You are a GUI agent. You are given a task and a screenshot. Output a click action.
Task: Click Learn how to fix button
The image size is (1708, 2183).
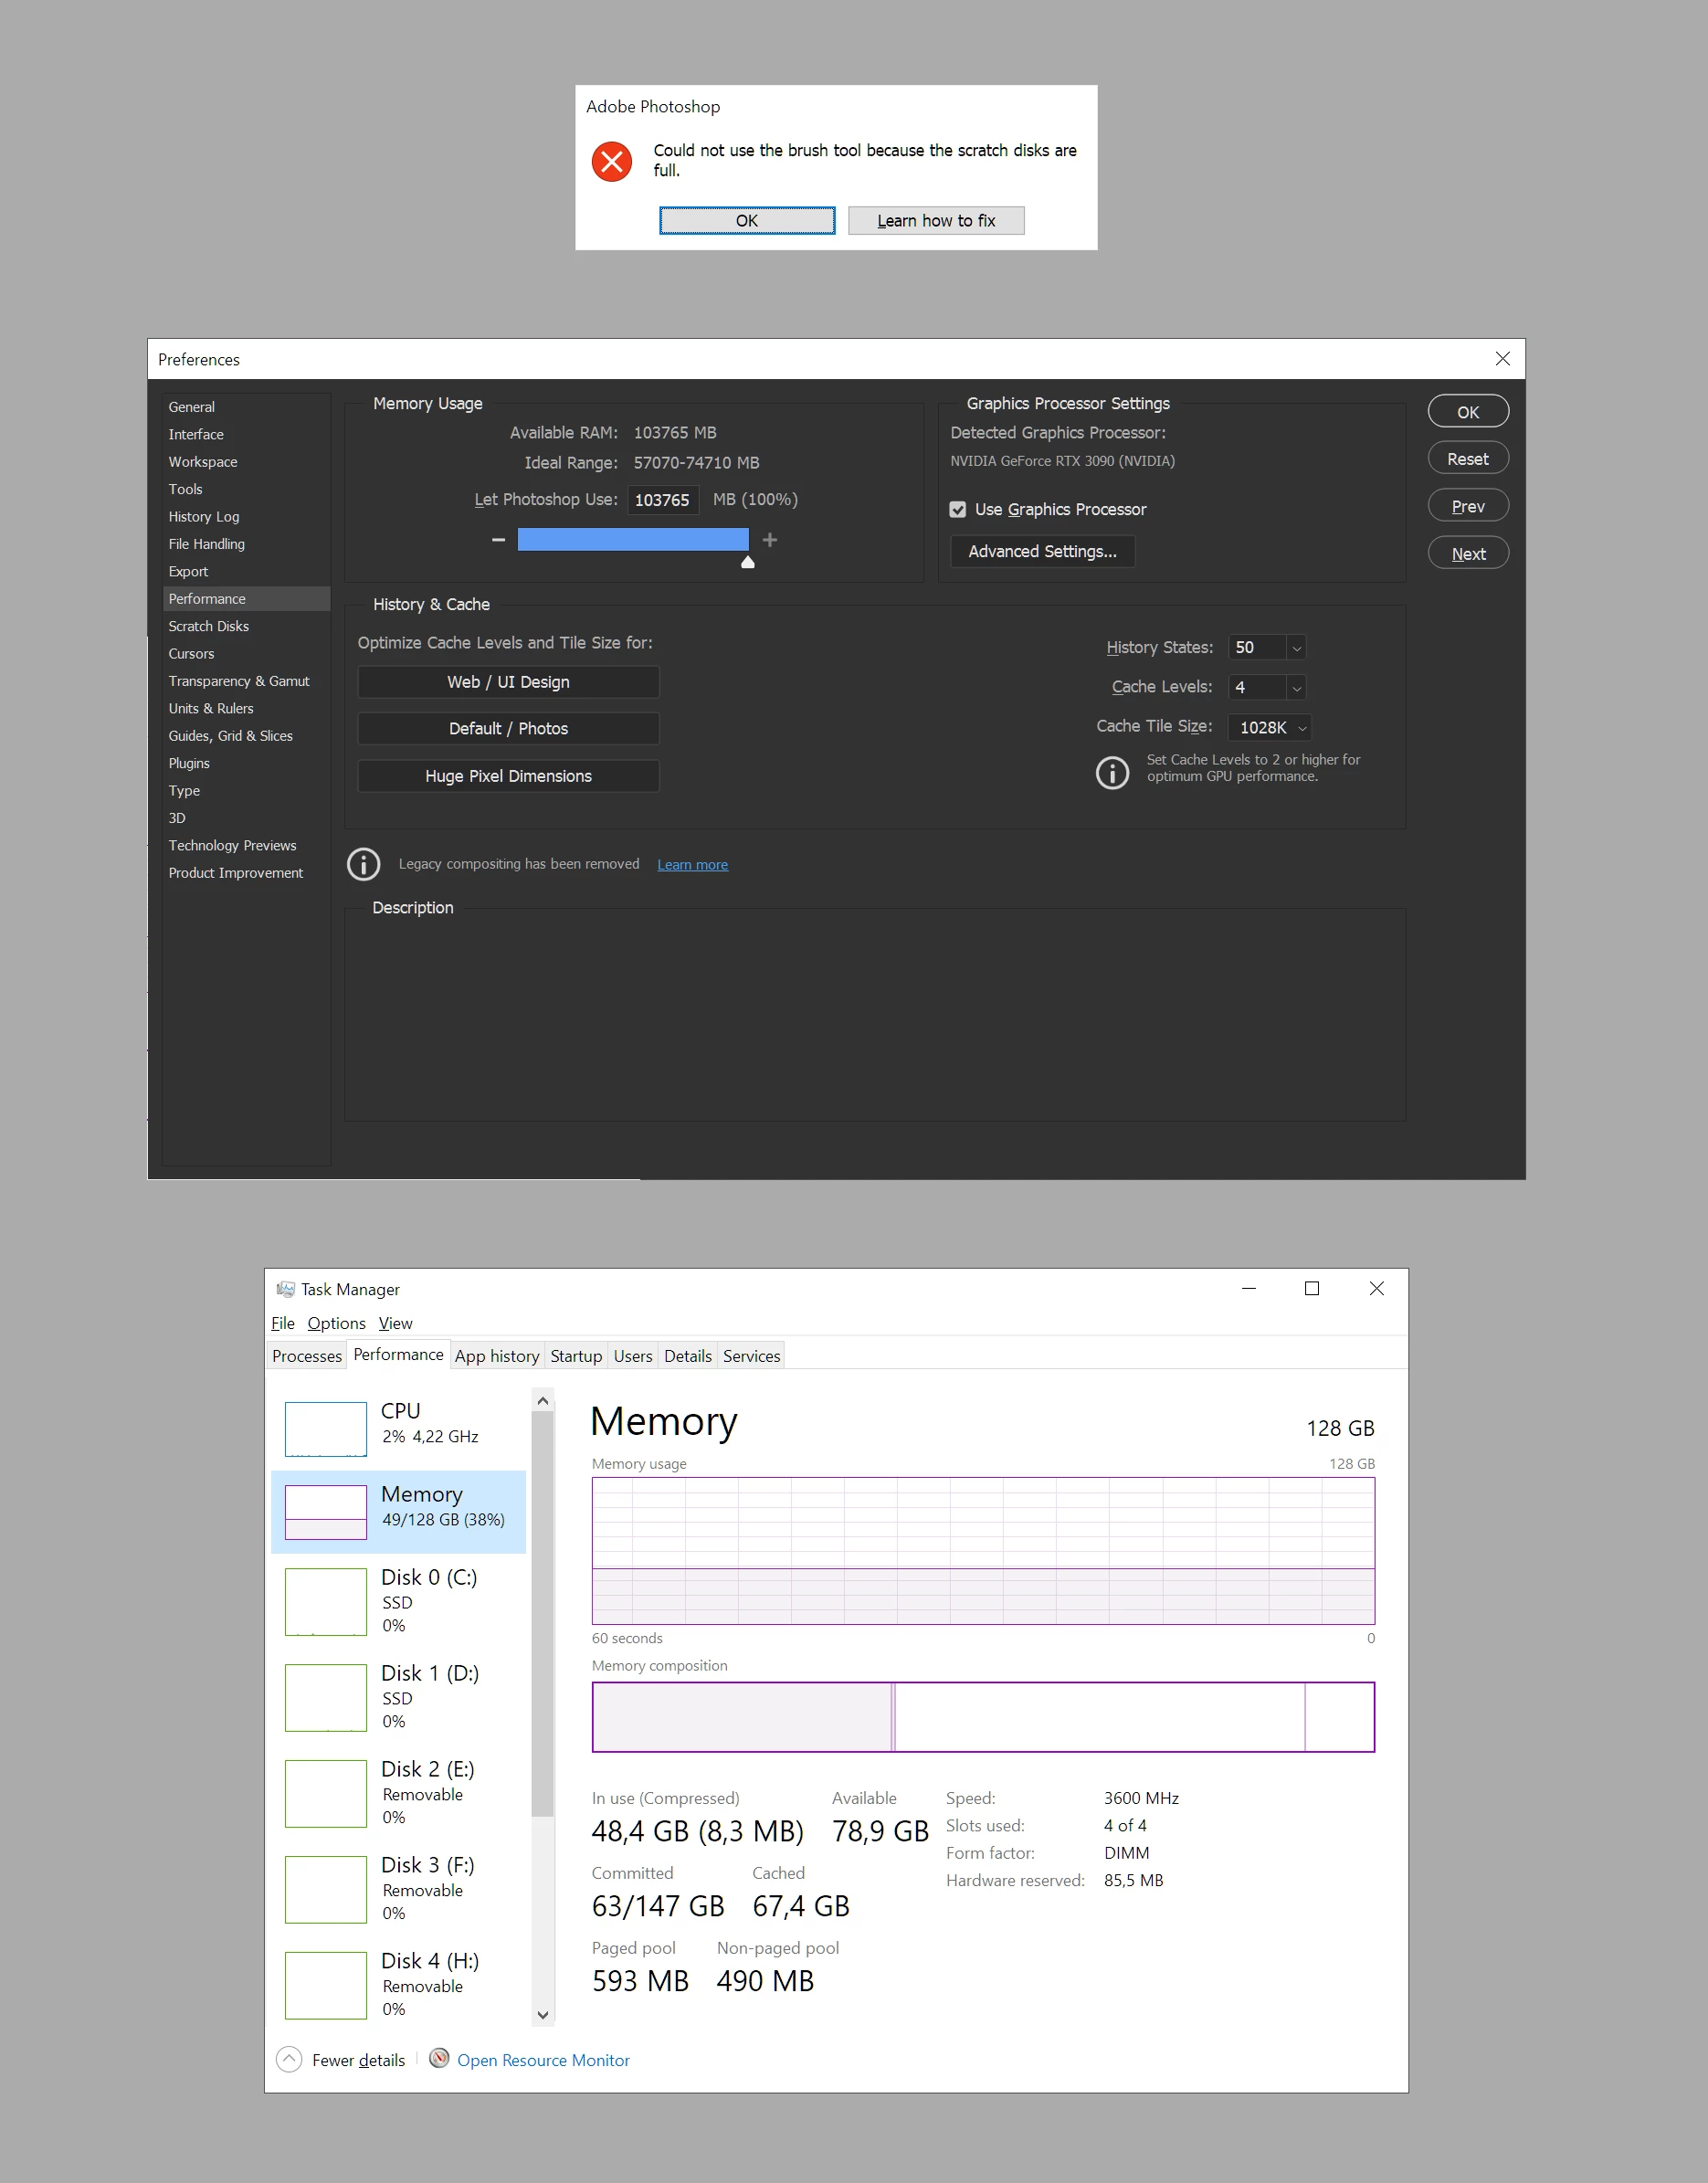coord(935,220)
